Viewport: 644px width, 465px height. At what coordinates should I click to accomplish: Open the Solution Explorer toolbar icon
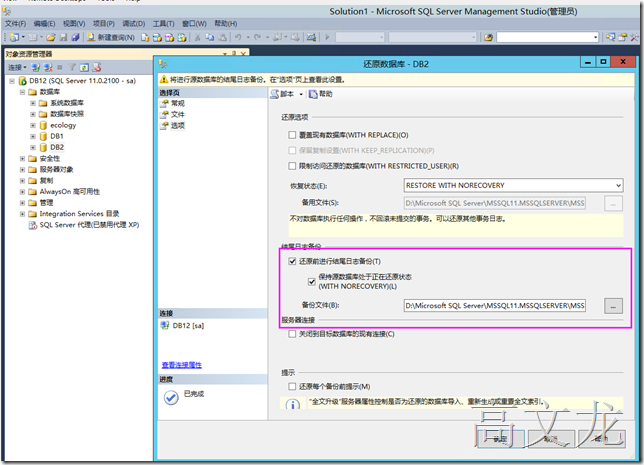pos(610,37)
